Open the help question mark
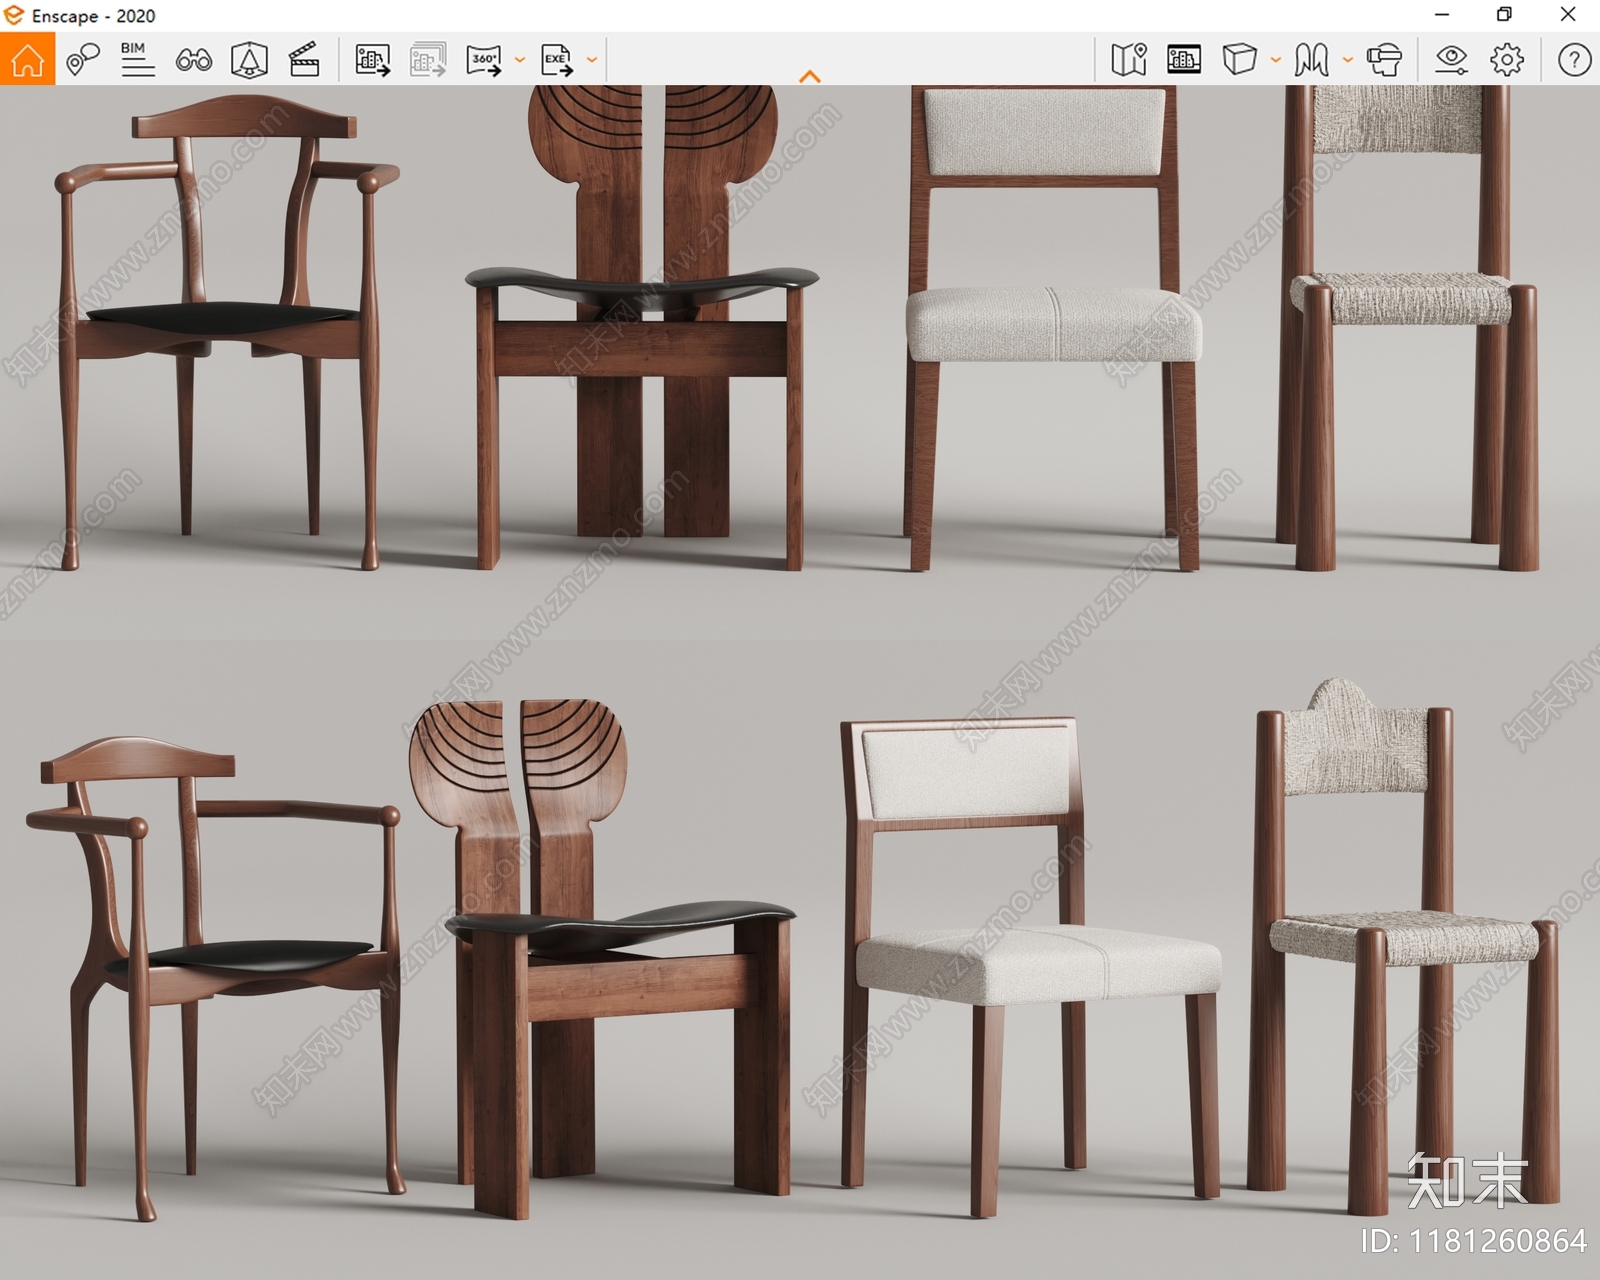Screen dimensions: 1600x1280 point(1574,60)
